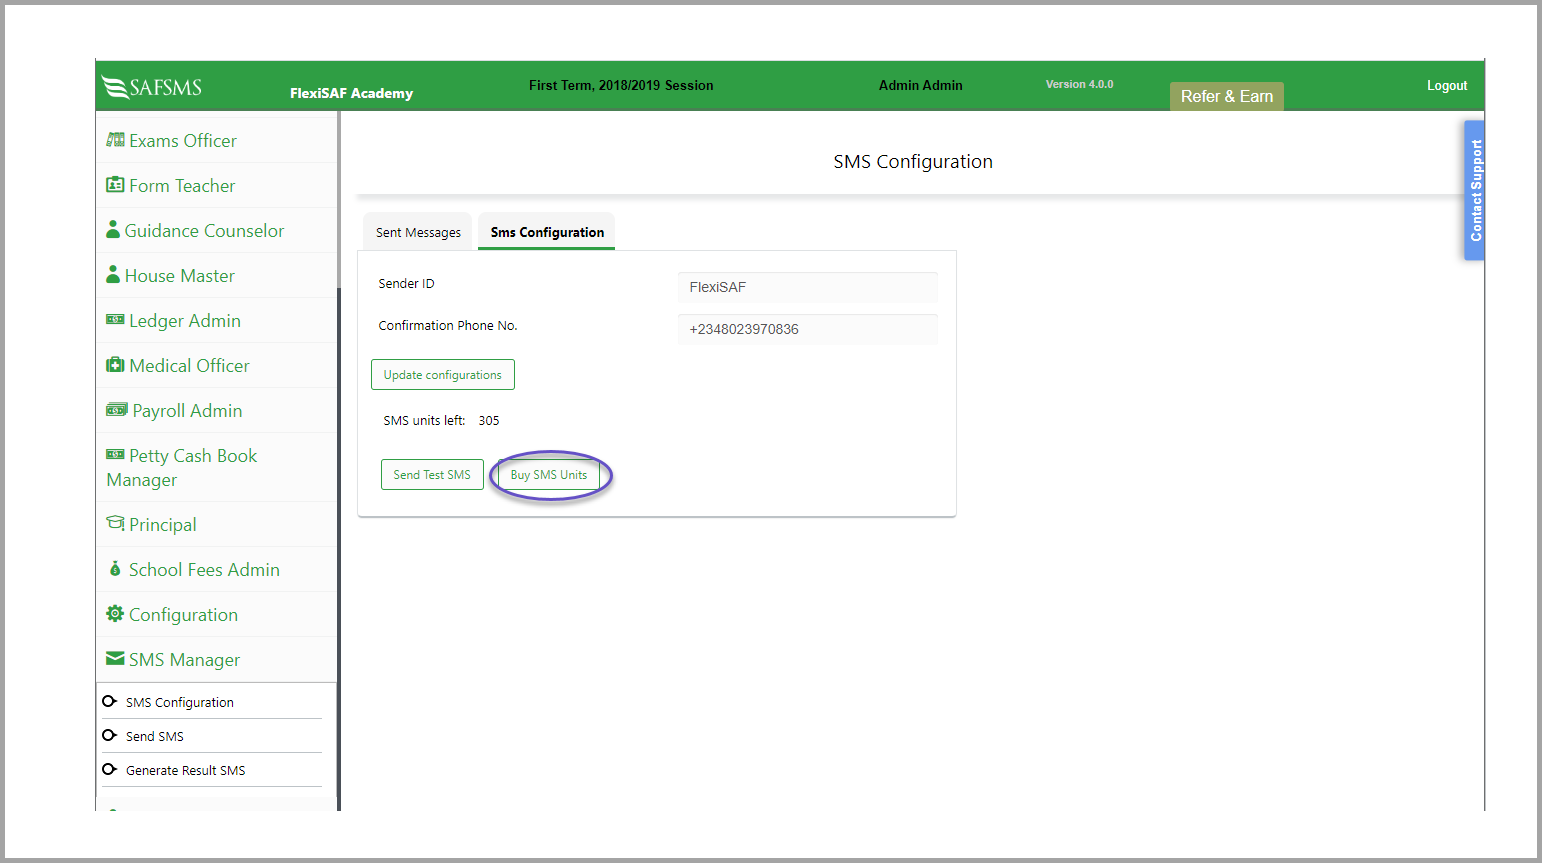Click the Principal graduation cap icon

(115, 523)
